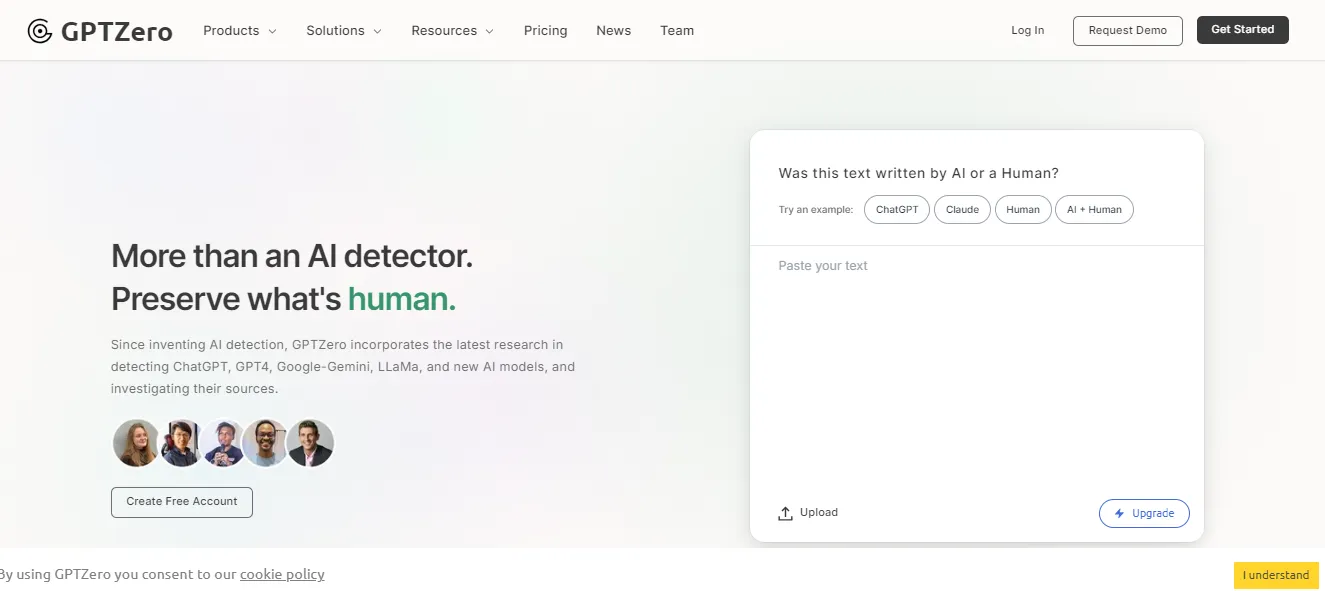Select the AI + Human example
The height and width of the screenshot is (591, 1325).
pos(1094,210)
